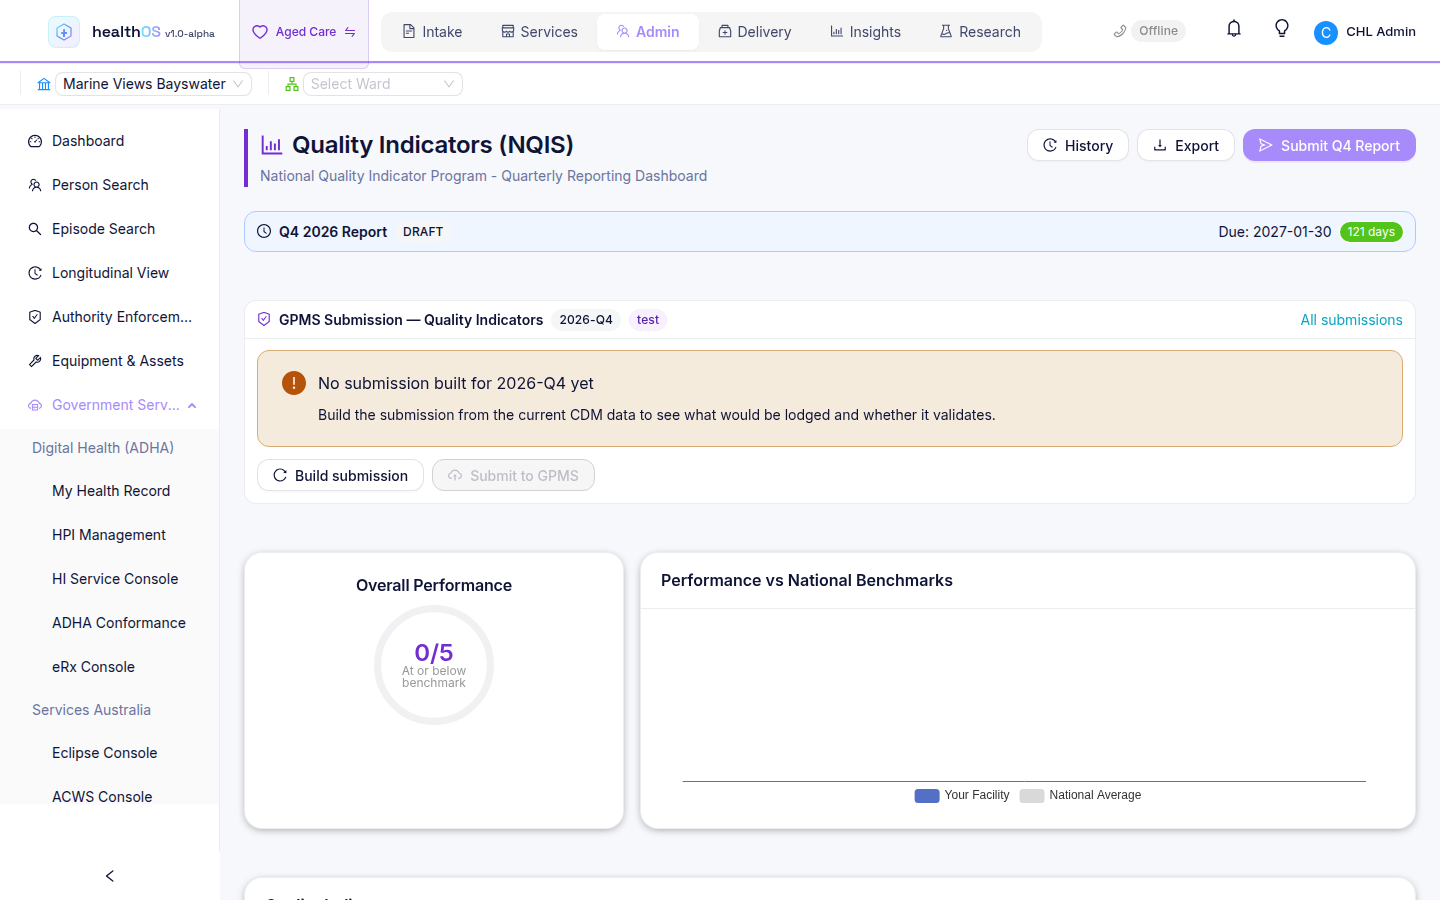Open My Health Record
Viewport: 1440px width, 900px height.
pyautogui.click(x=110, y=491)
